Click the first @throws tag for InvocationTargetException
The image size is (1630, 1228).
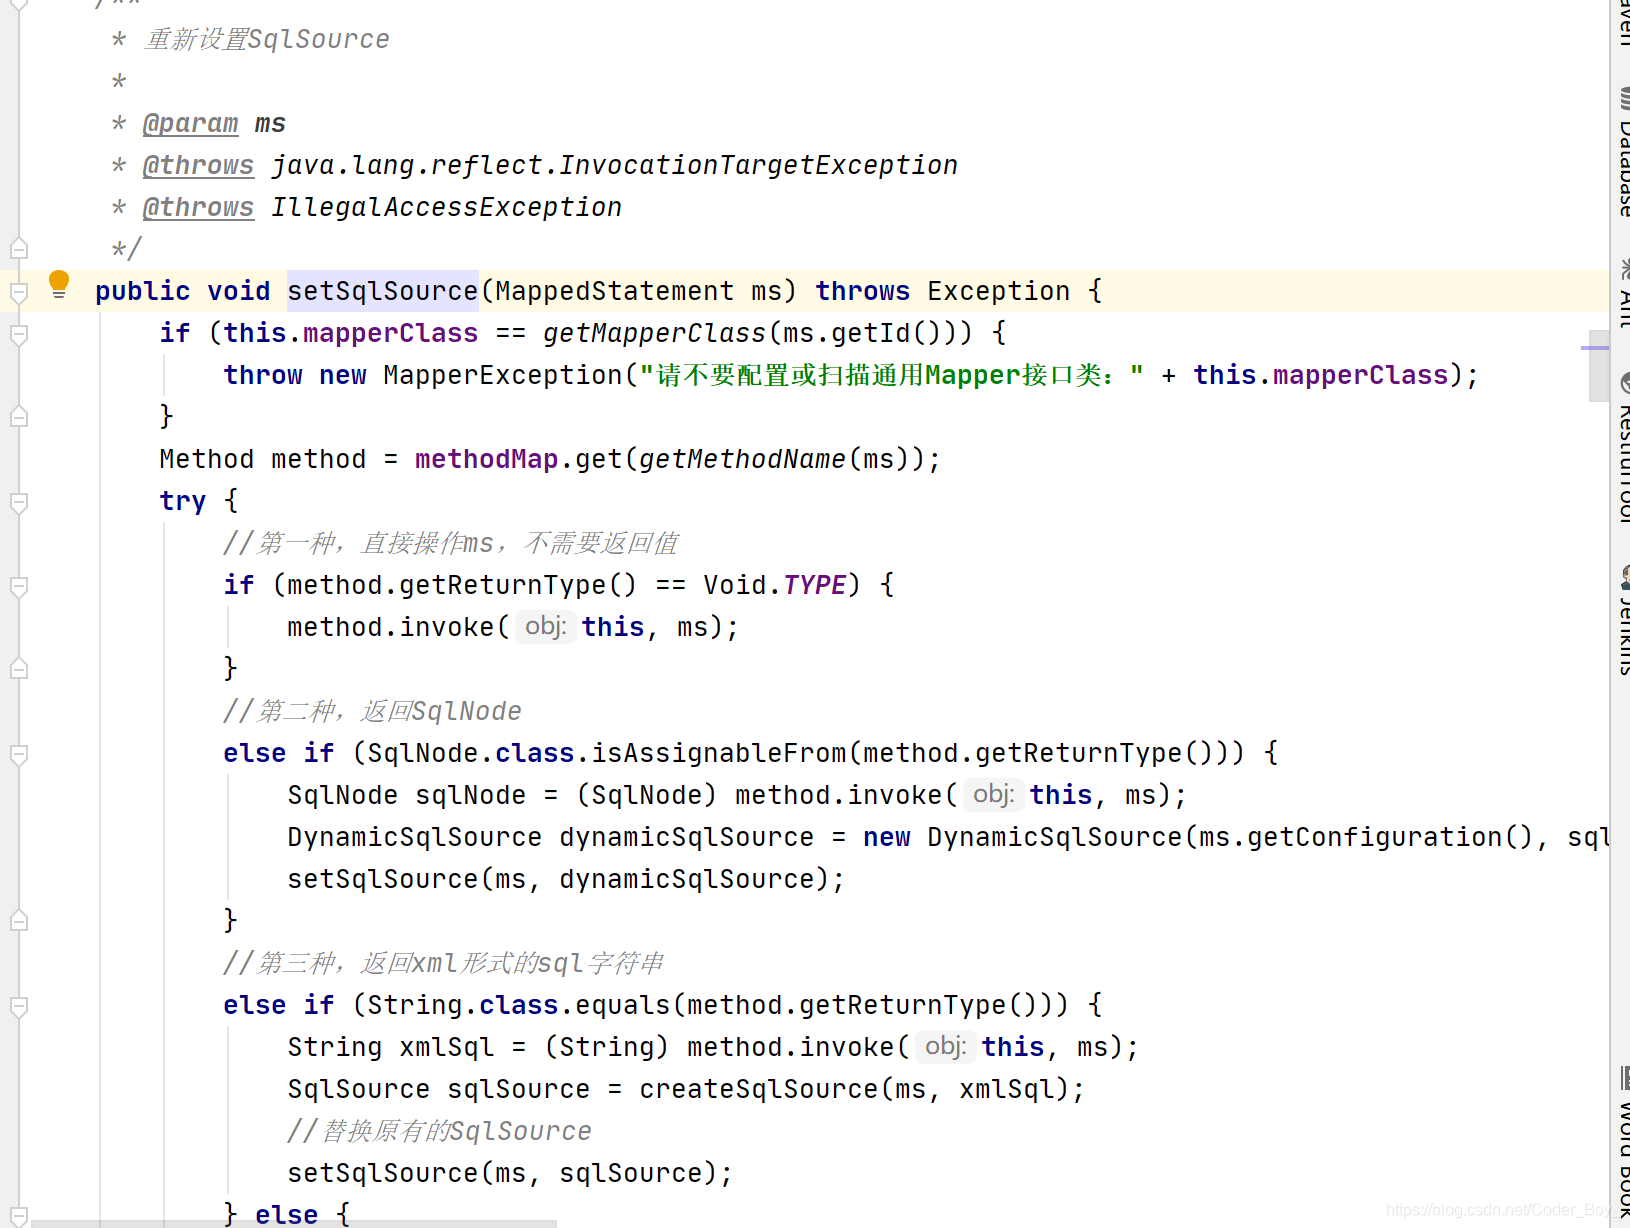tap(198, 165)
